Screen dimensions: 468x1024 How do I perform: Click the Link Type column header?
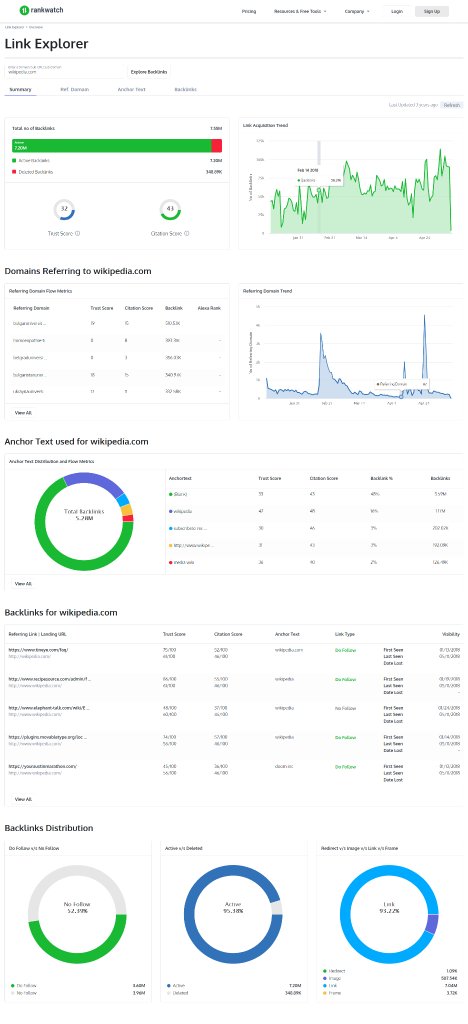click(345, 633)
